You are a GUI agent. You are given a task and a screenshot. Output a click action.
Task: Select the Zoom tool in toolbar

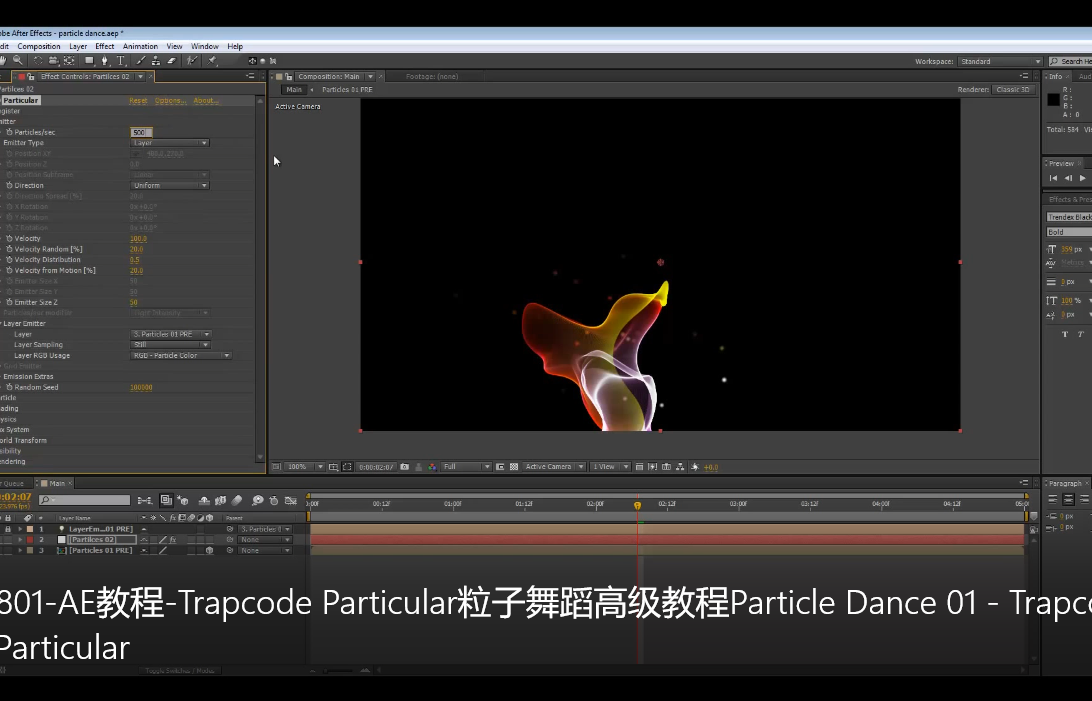pyautogui.click(x=18, y=61)
